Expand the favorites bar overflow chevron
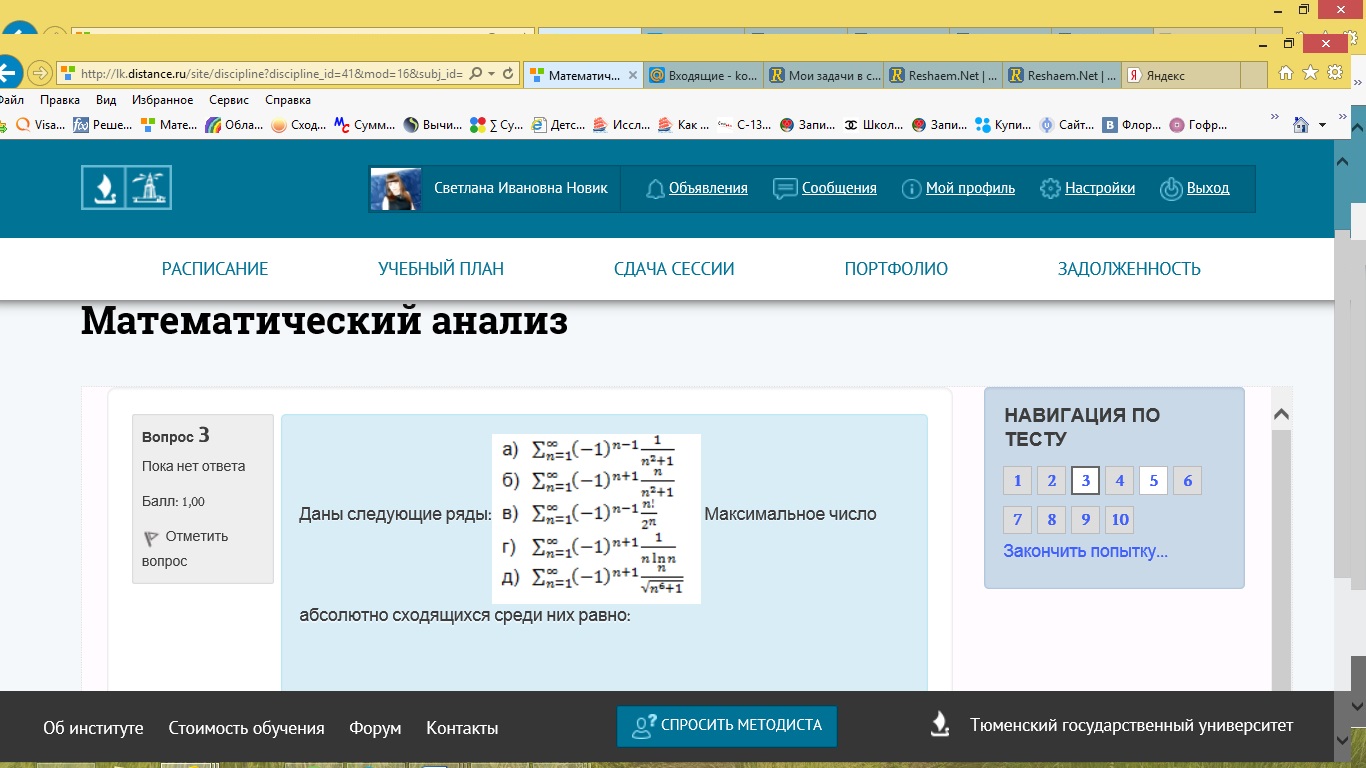 [x=1274, y=118]
